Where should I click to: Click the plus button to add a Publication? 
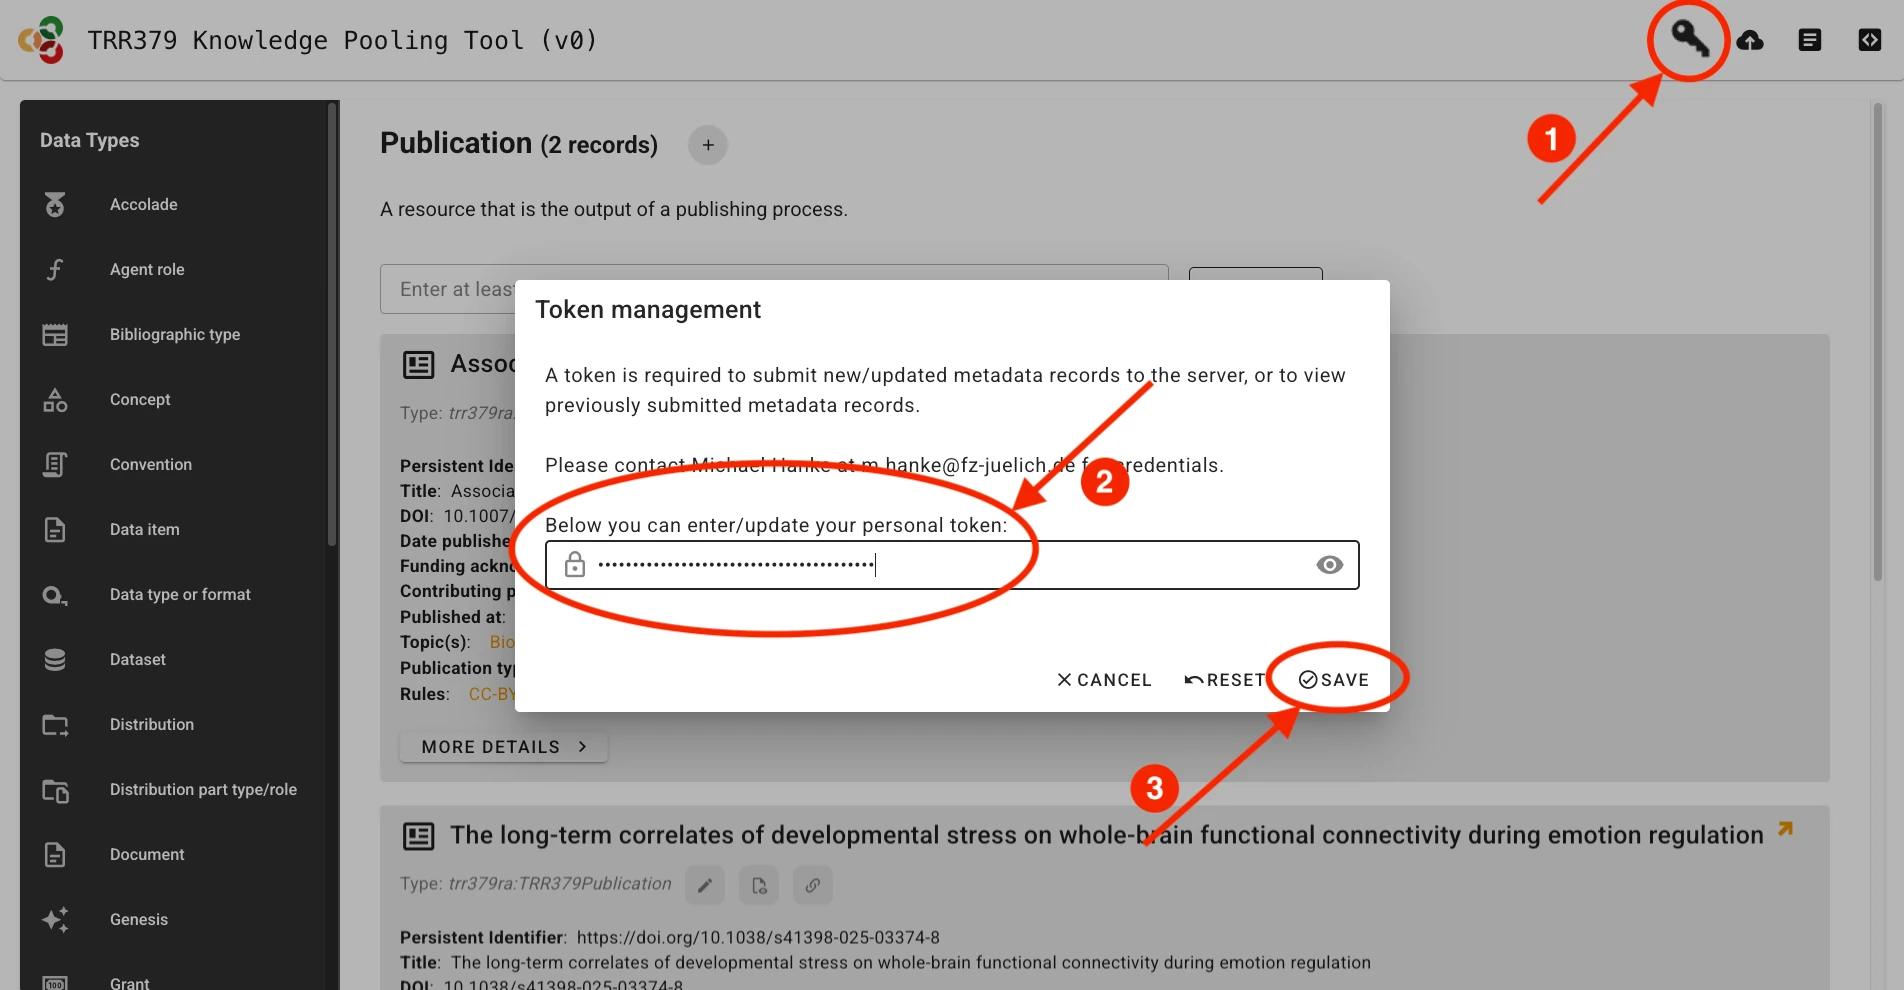(708, 145)
